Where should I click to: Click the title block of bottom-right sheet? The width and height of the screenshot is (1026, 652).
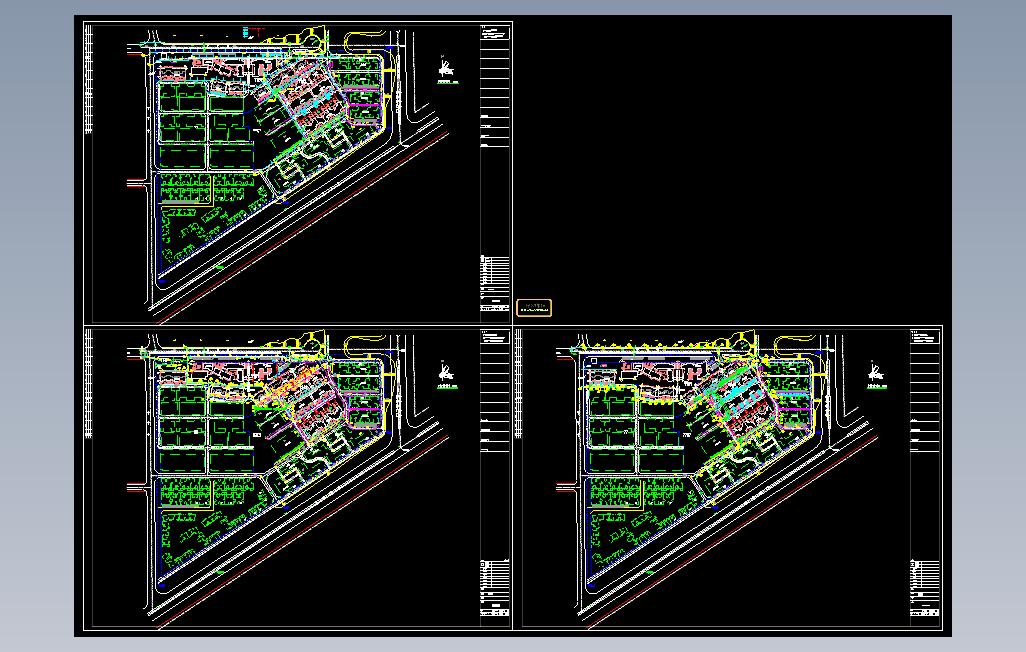click(925, 478)
